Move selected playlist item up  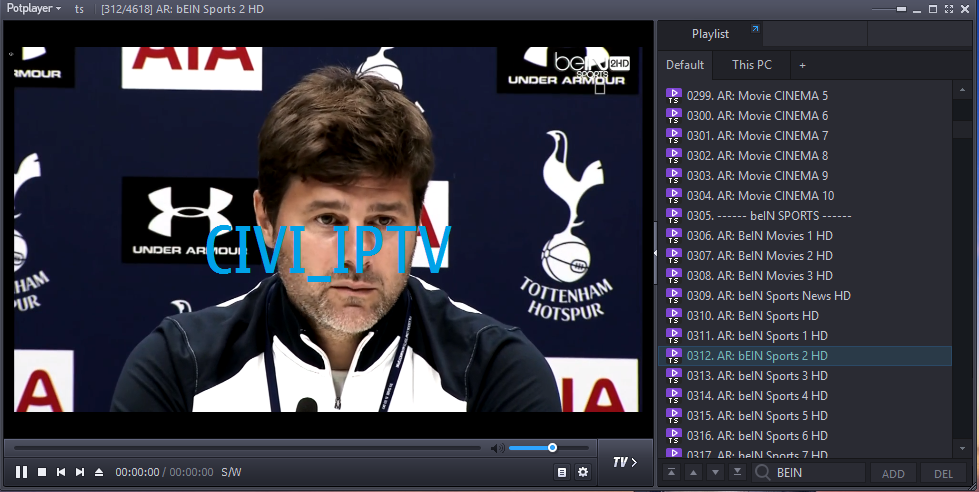pos(693,473)
